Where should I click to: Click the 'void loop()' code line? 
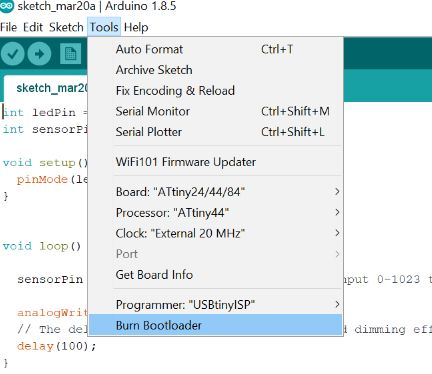(x=42, y=246)
